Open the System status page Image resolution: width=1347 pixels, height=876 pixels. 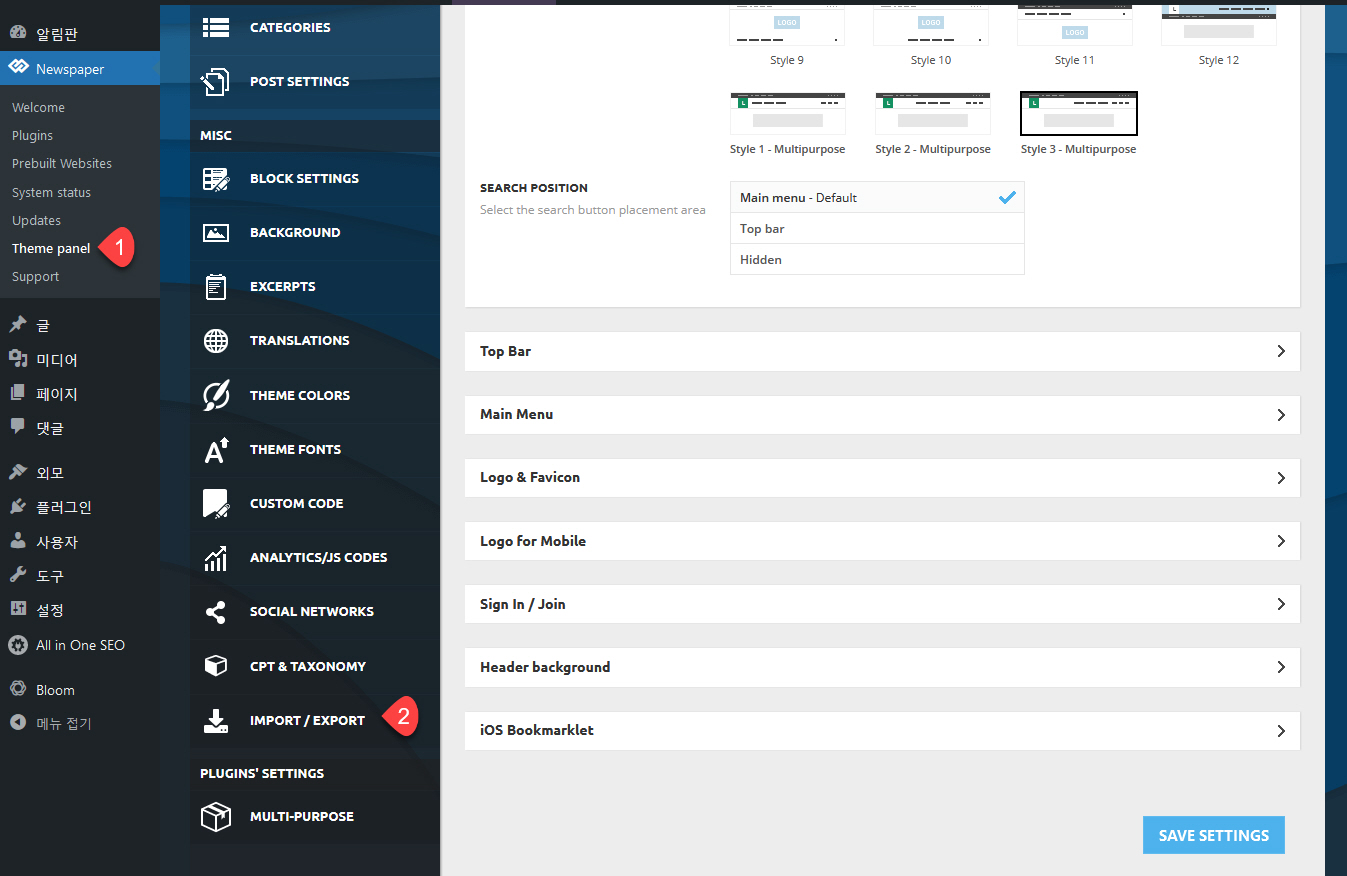coord(51,192)
